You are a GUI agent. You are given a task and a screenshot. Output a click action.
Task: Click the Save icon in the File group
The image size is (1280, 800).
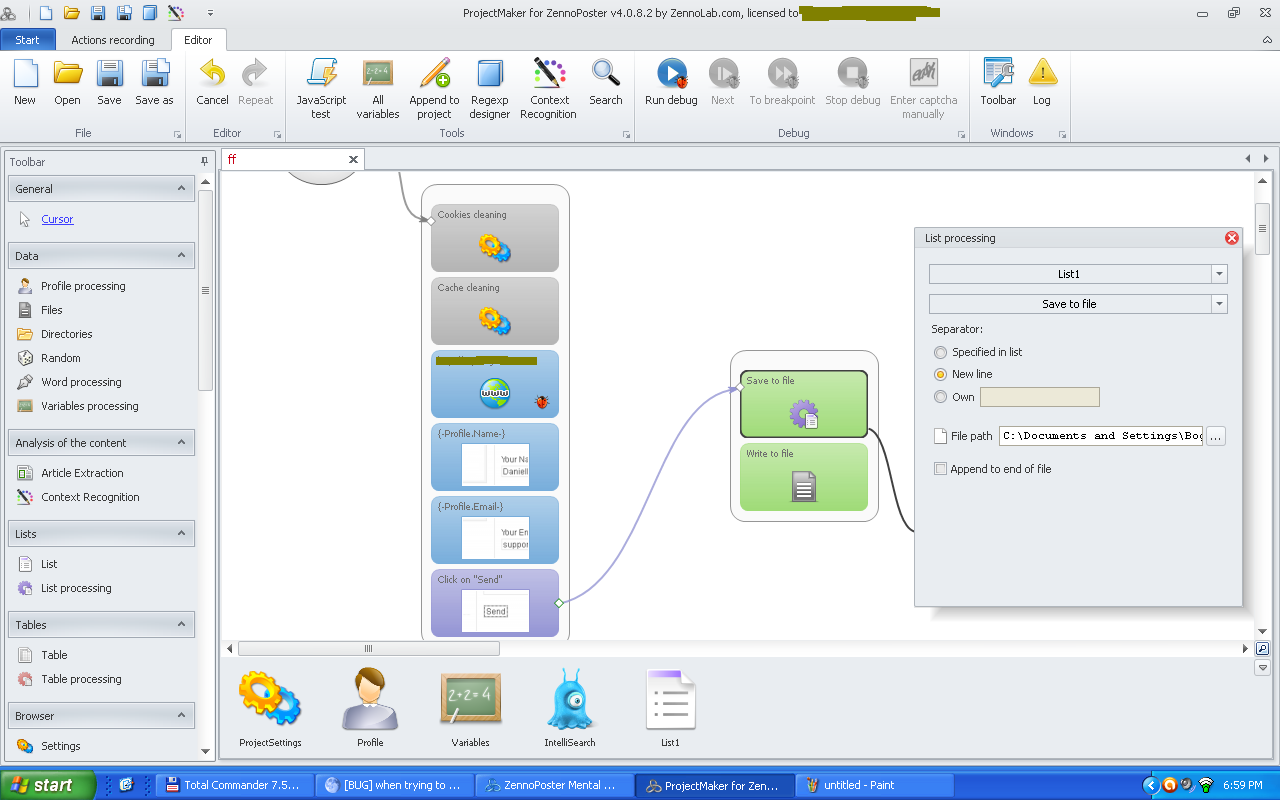coord(109,73)
